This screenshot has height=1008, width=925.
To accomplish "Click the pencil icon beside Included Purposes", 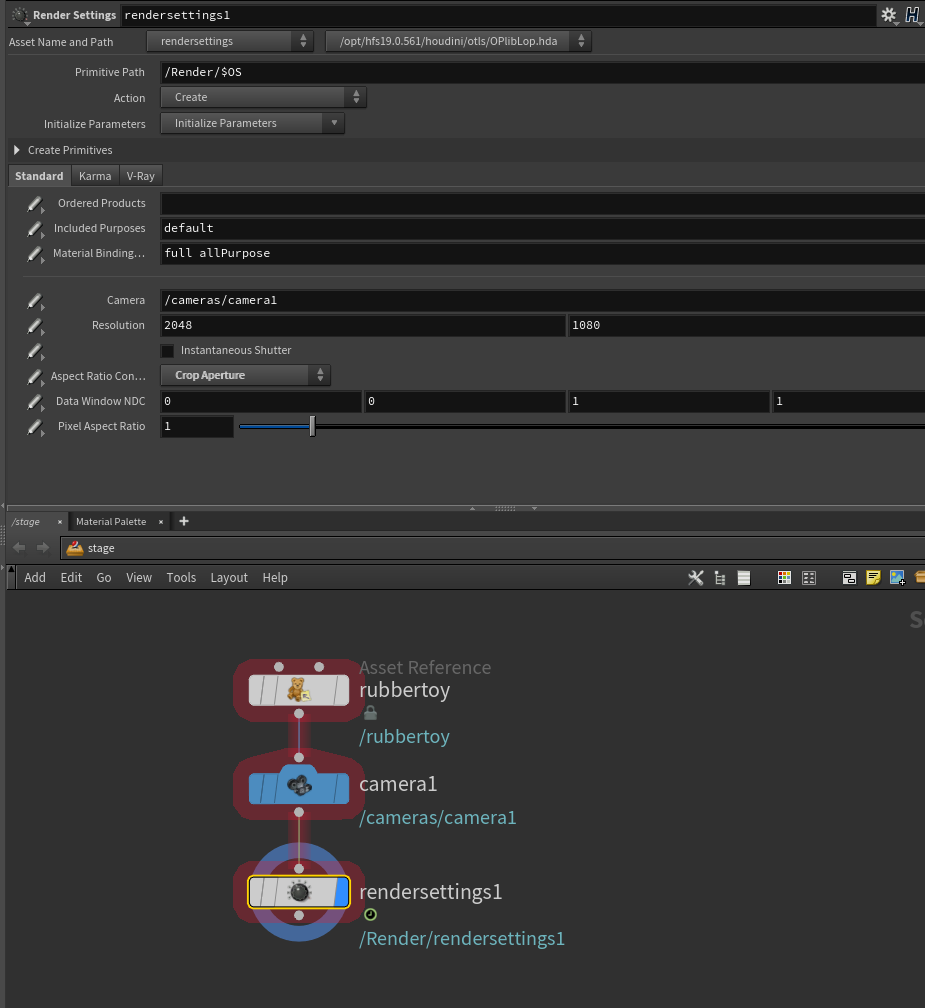I will coord(35,230).
